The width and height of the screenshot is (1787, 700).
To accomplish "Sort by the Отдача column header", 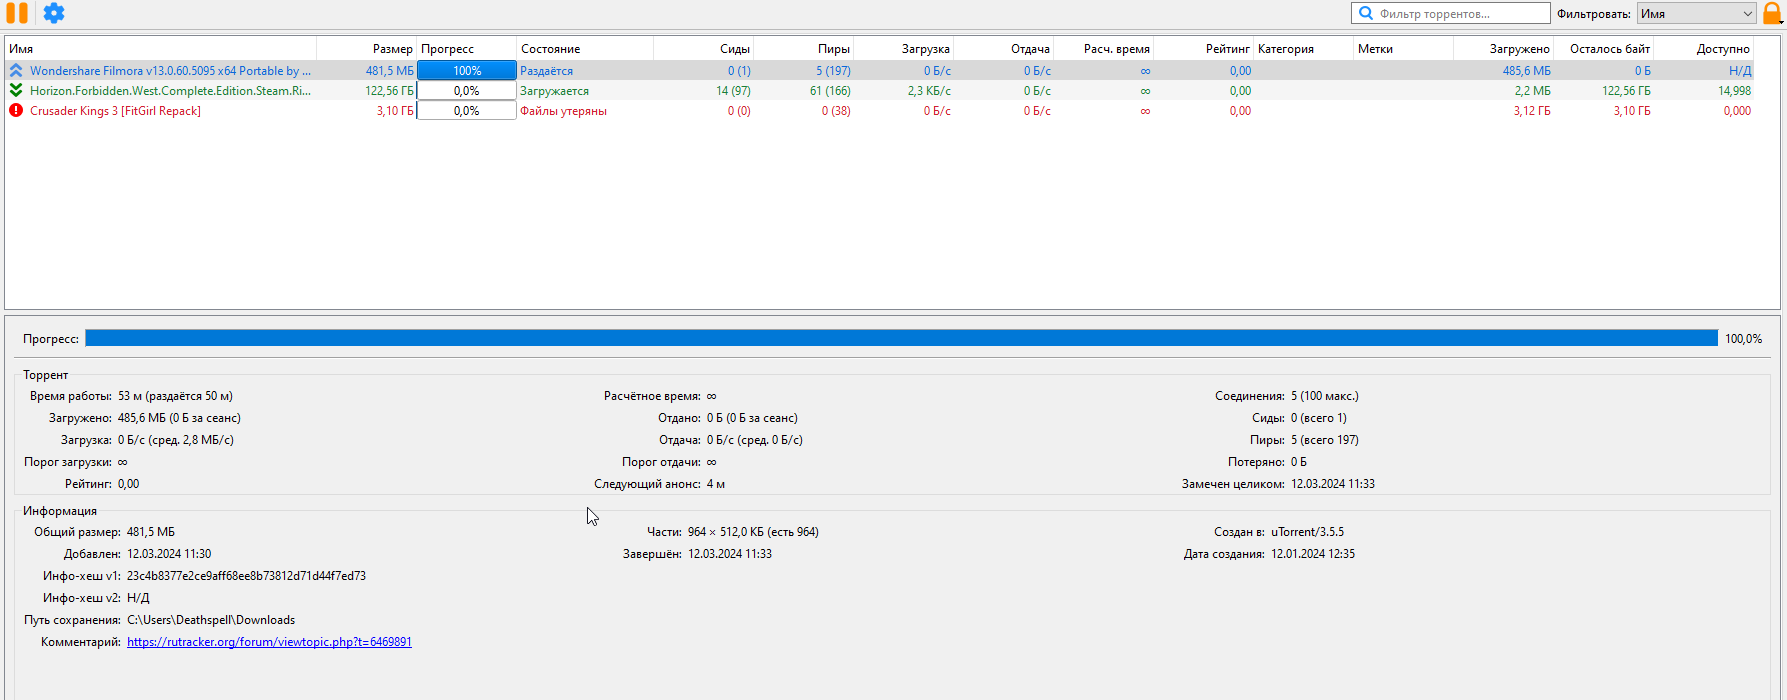I will point(1003,48).
